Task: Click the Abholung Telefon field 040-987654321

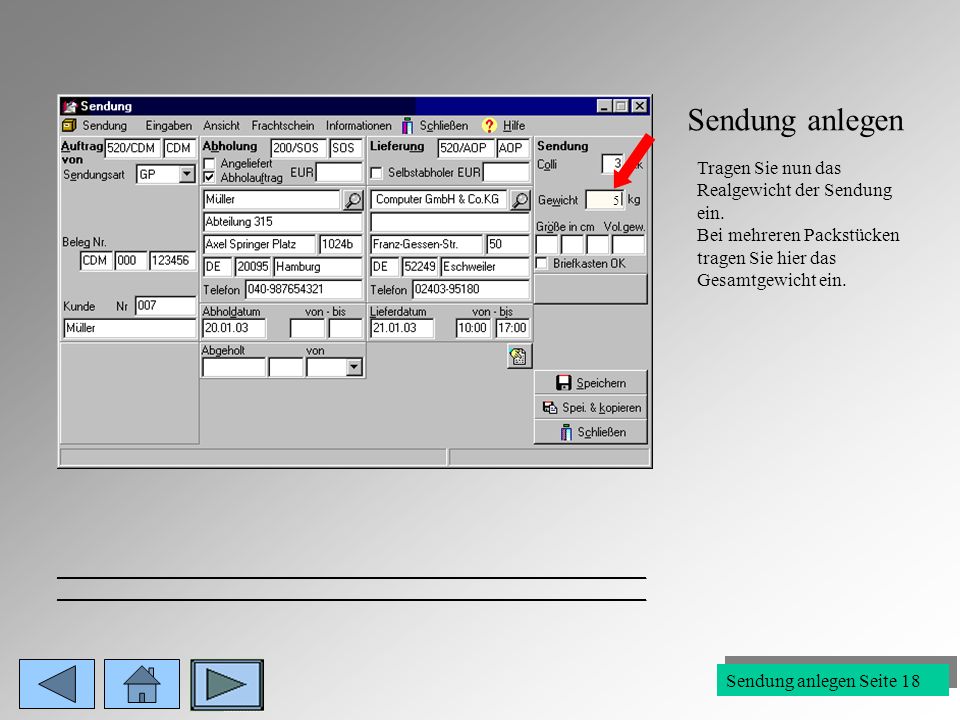Action: tap(304, 289)
